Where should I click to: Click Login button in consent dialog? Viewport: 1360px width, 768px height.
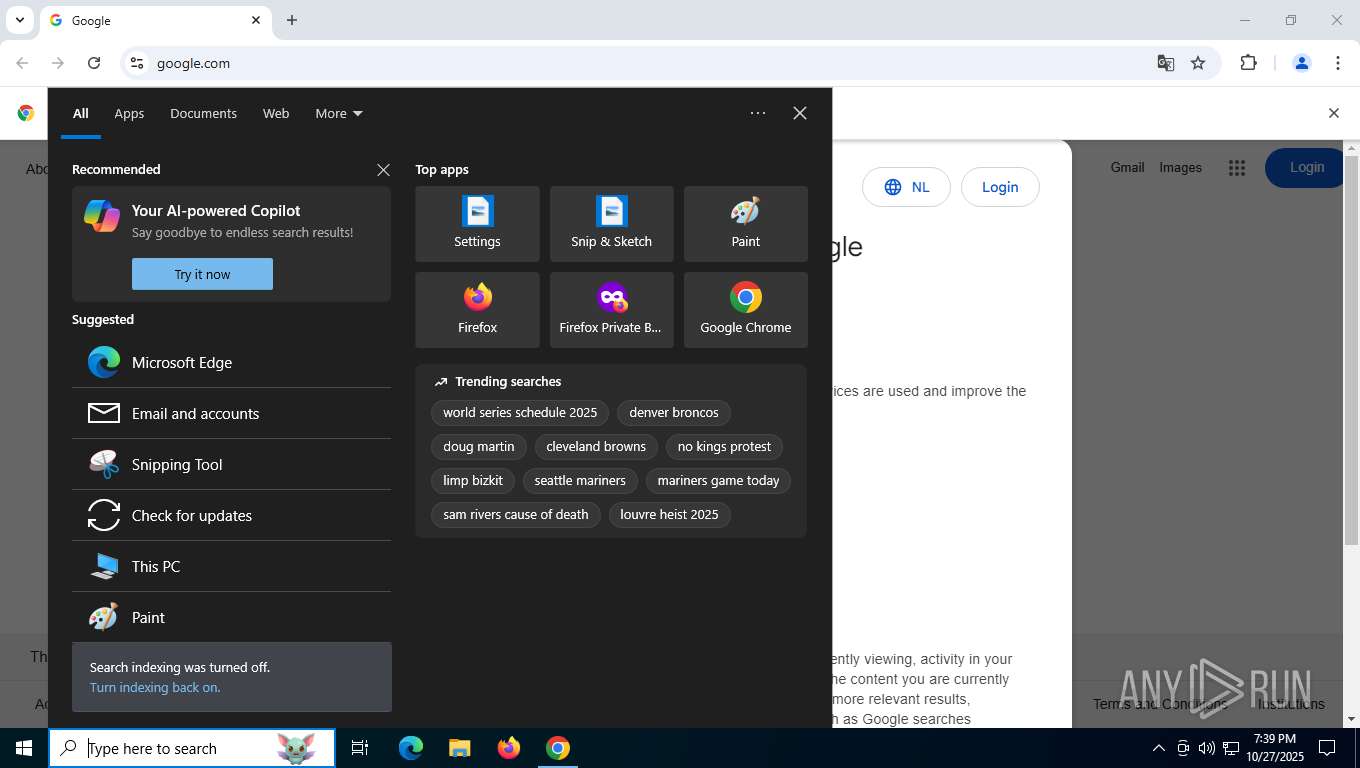coord(1000,187)
